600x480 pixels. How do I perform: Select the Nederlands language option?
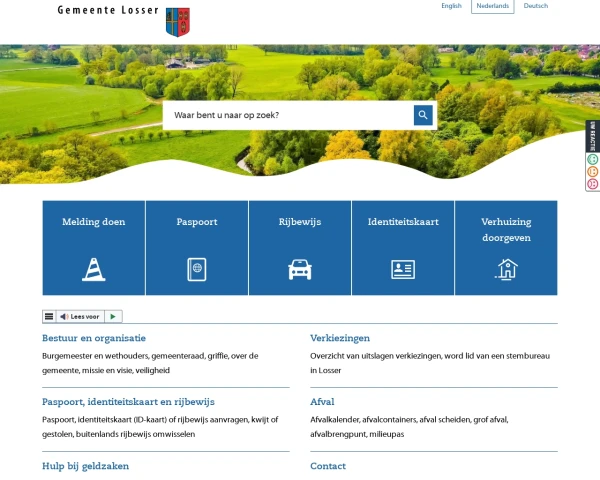point(492,6)
